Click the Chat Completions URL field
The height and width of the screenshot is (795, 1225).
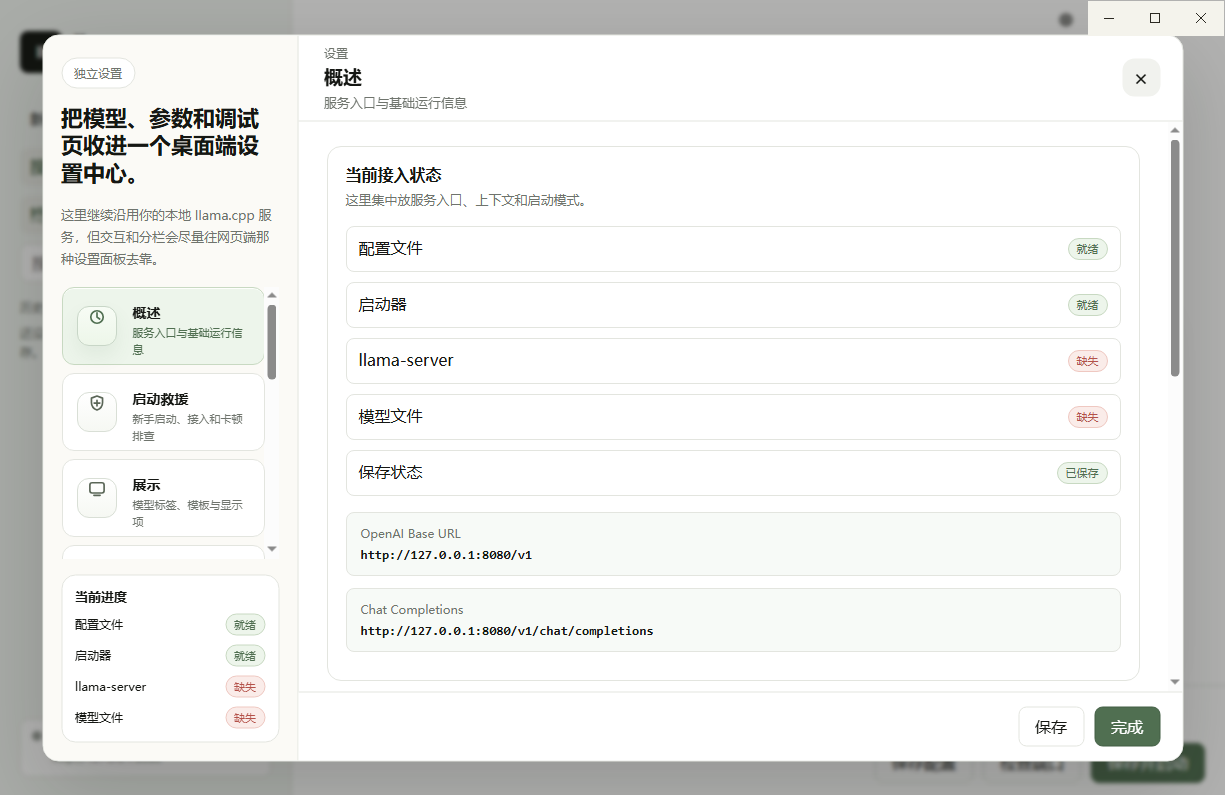tap(733, 620)
